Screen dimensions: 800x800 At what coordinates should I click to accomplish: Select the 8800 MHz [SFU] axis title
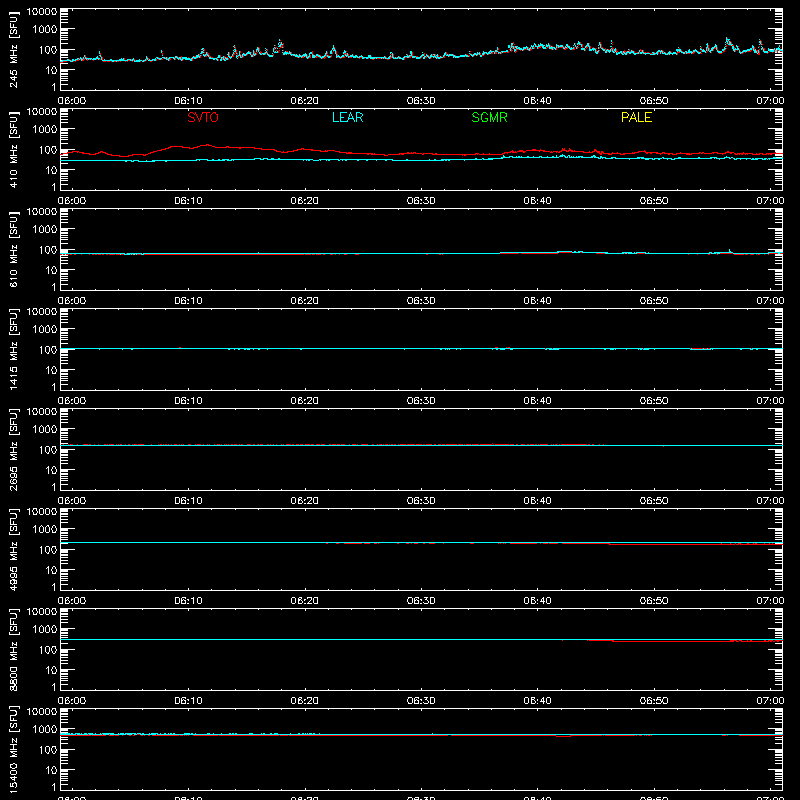[x=14, y=649]
